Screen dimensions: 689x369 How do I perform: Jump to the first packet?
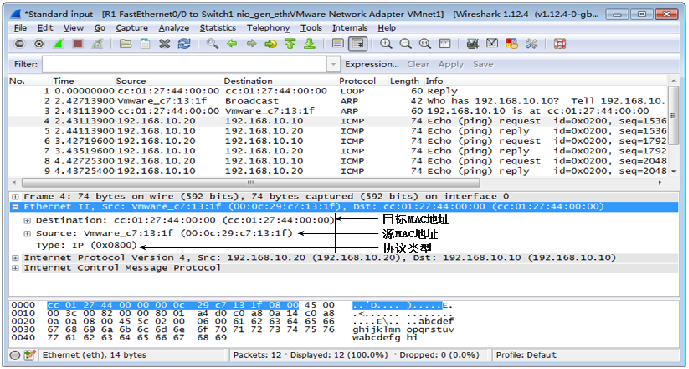[290, 43]
